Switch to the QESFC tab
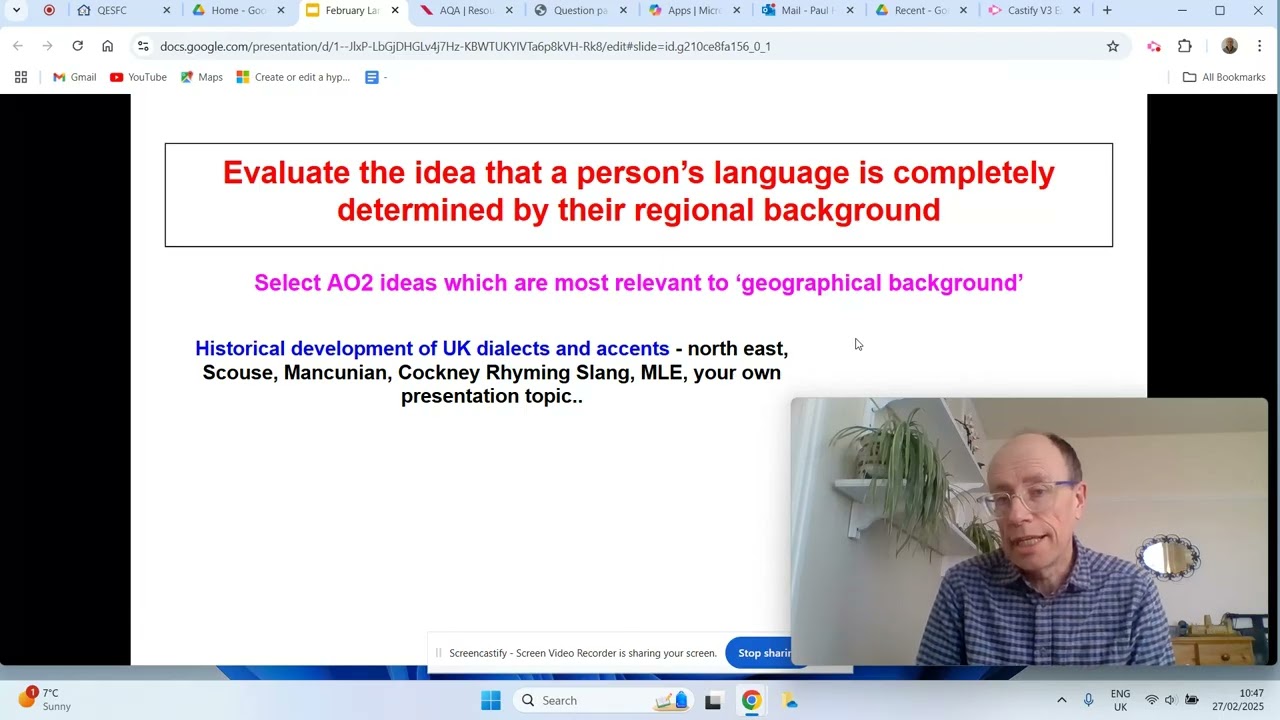The image size is (1280, 720). click(x=112, y=10)
